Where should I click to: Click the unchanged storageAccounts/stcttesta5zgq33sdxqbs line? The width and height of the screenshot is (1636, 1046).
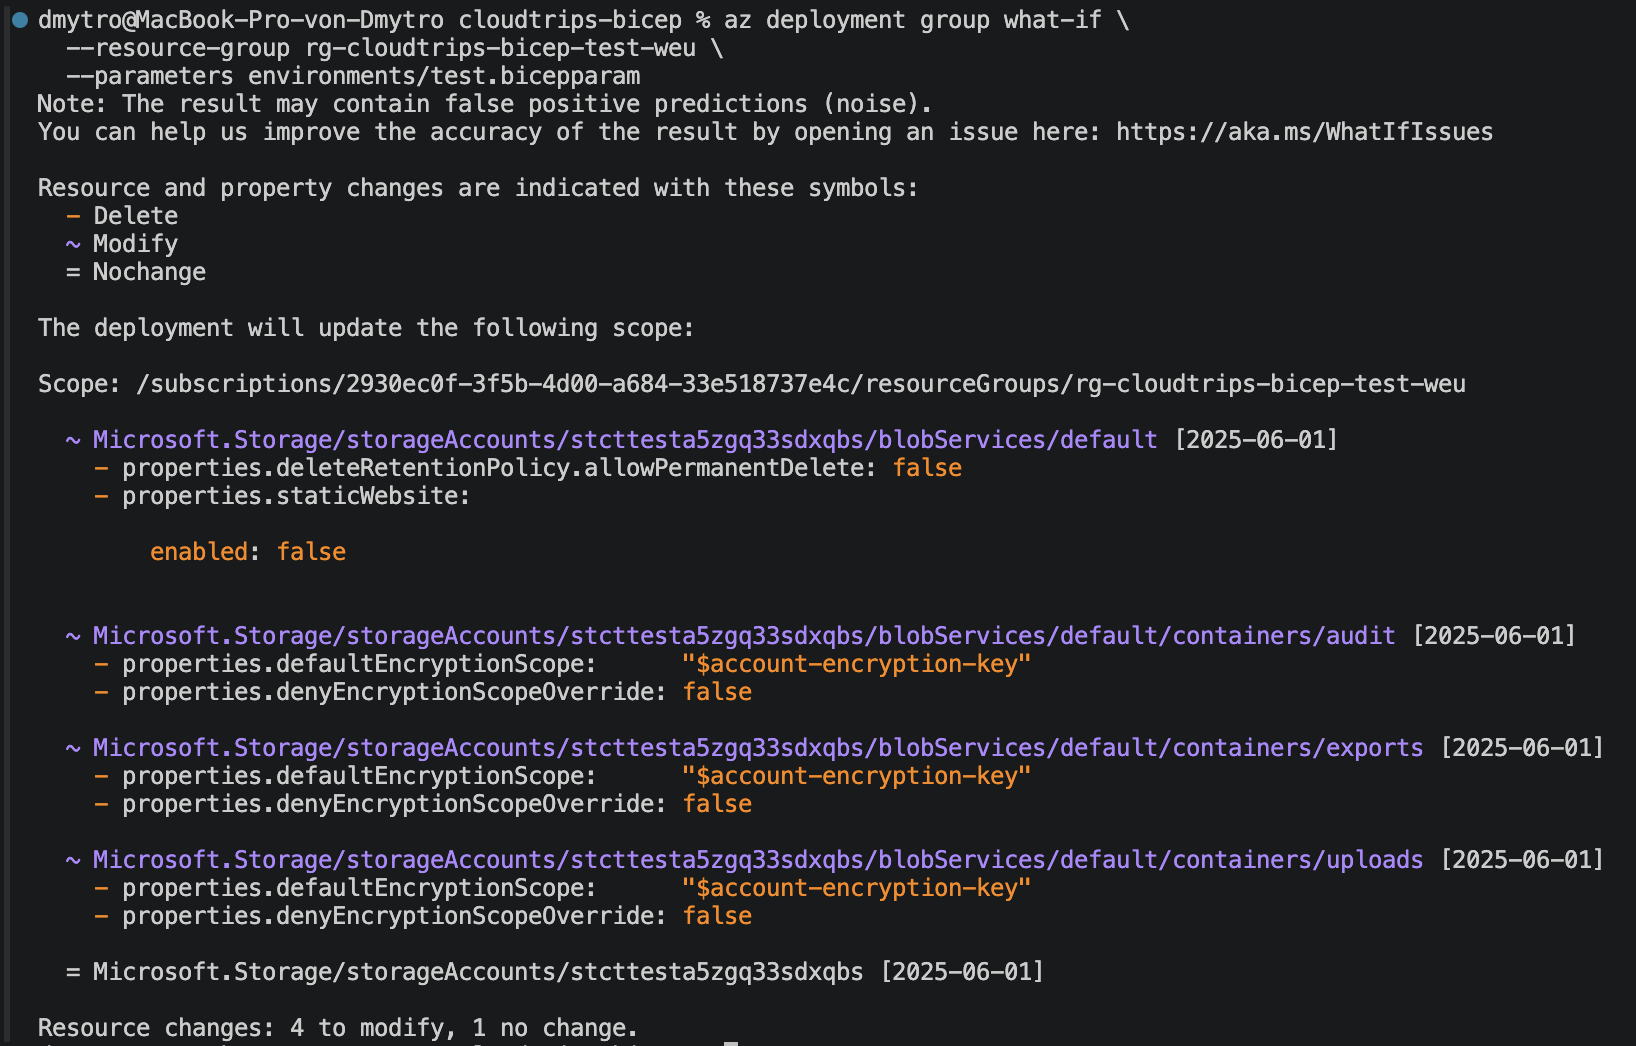(555, 972)
